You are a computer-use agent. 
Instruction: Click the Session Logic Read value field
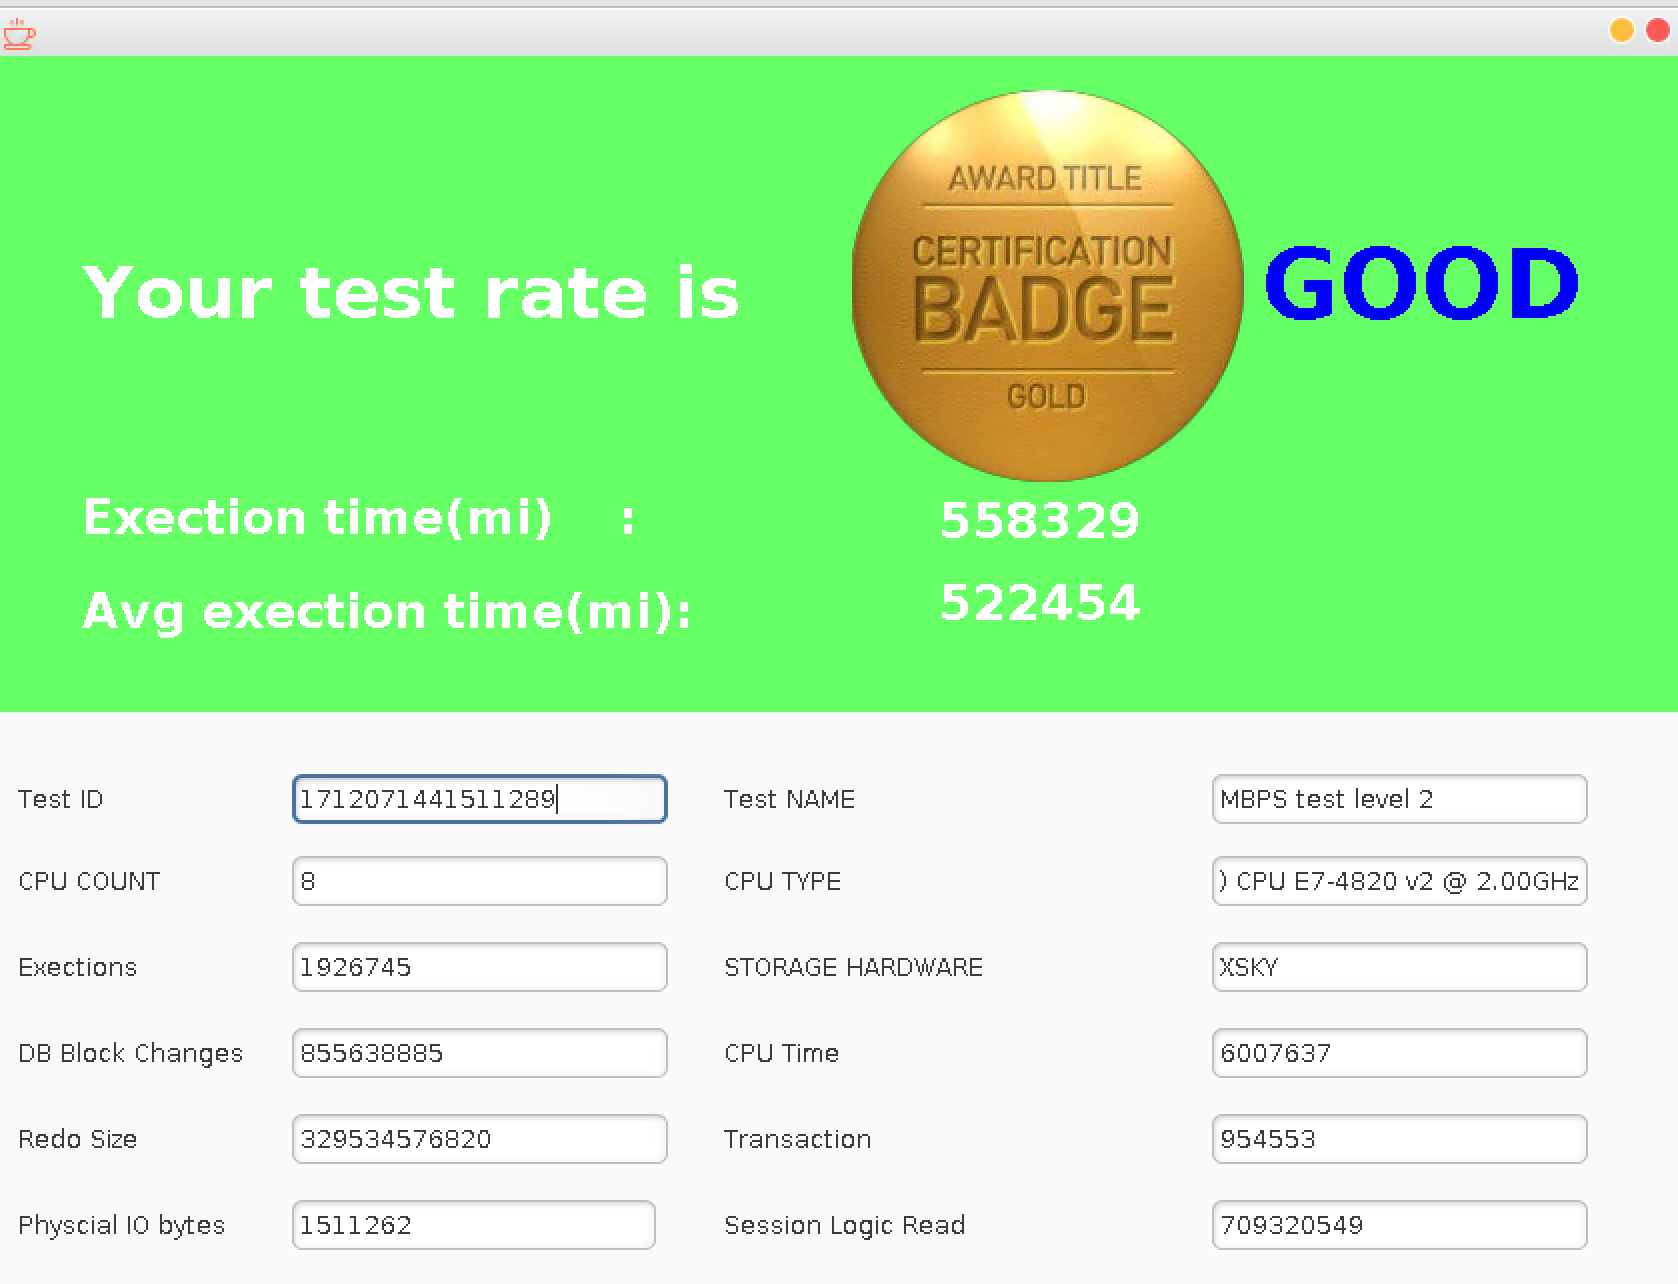pos(1400,1225)
